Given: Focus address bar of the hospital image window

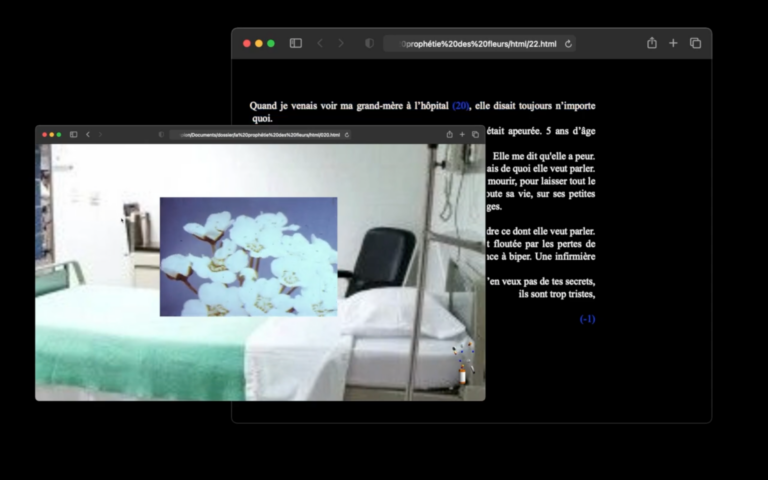Looking at the screenshot, I should click(x=255, y=134).
